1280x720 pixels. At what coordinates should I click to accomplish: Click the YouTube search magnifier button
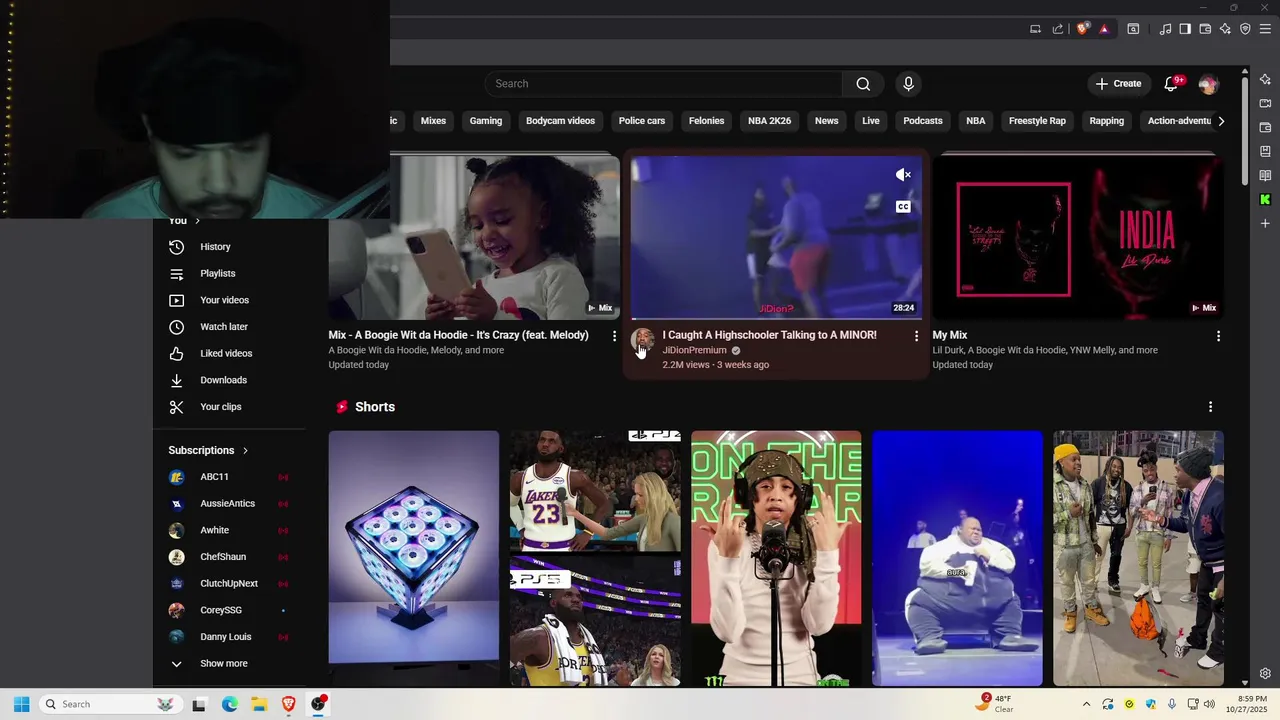pos(863,84)
